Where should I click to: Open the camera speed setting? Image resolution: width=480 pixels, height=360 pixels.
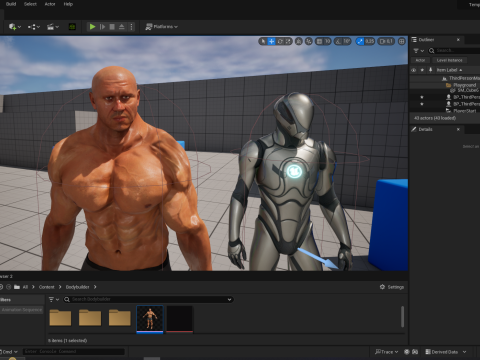[x=386, y=41]
